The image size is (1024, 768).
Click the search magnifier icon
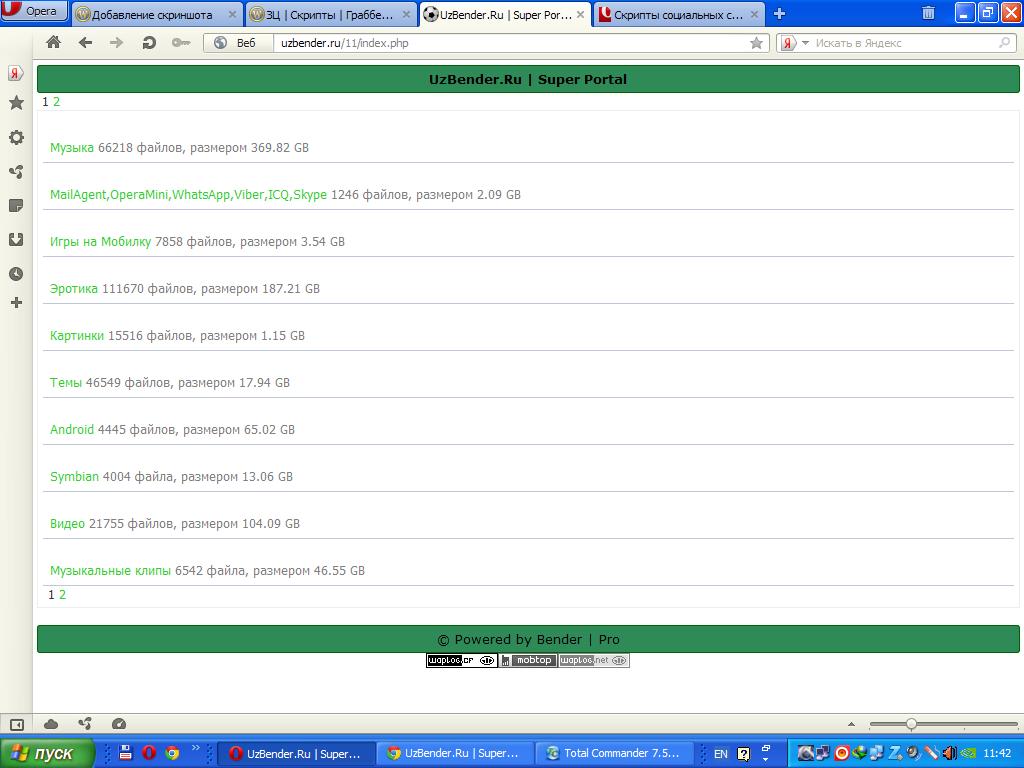tap(1004, 43)
